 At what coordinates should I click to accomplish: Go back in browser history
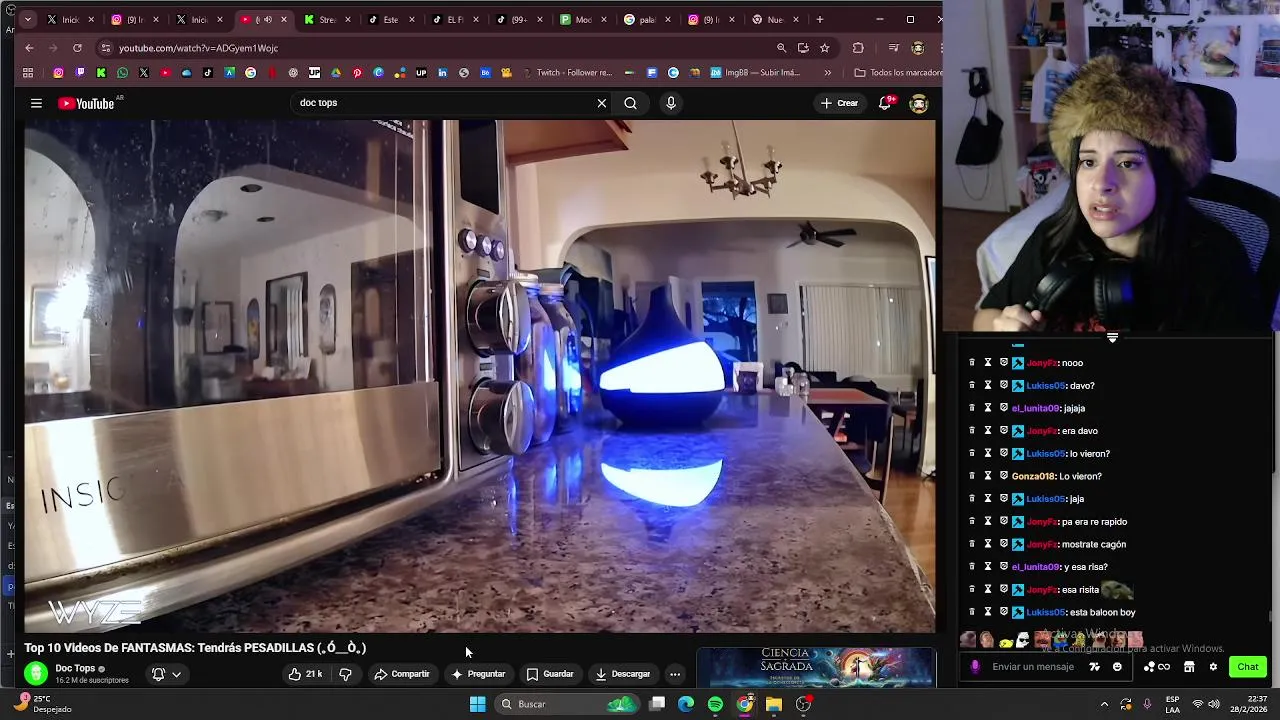tap(29, 47)
